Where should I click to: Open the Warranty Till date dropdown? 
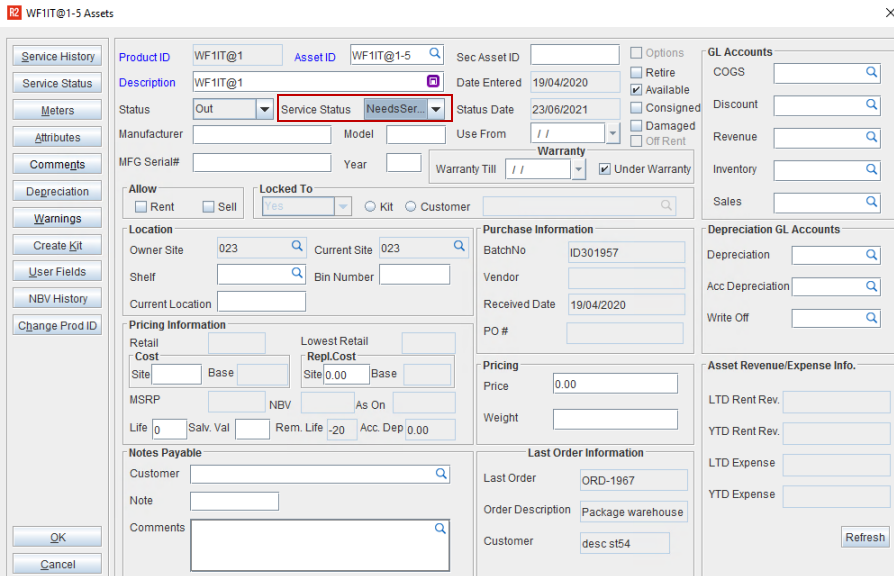tap(578, 170)
